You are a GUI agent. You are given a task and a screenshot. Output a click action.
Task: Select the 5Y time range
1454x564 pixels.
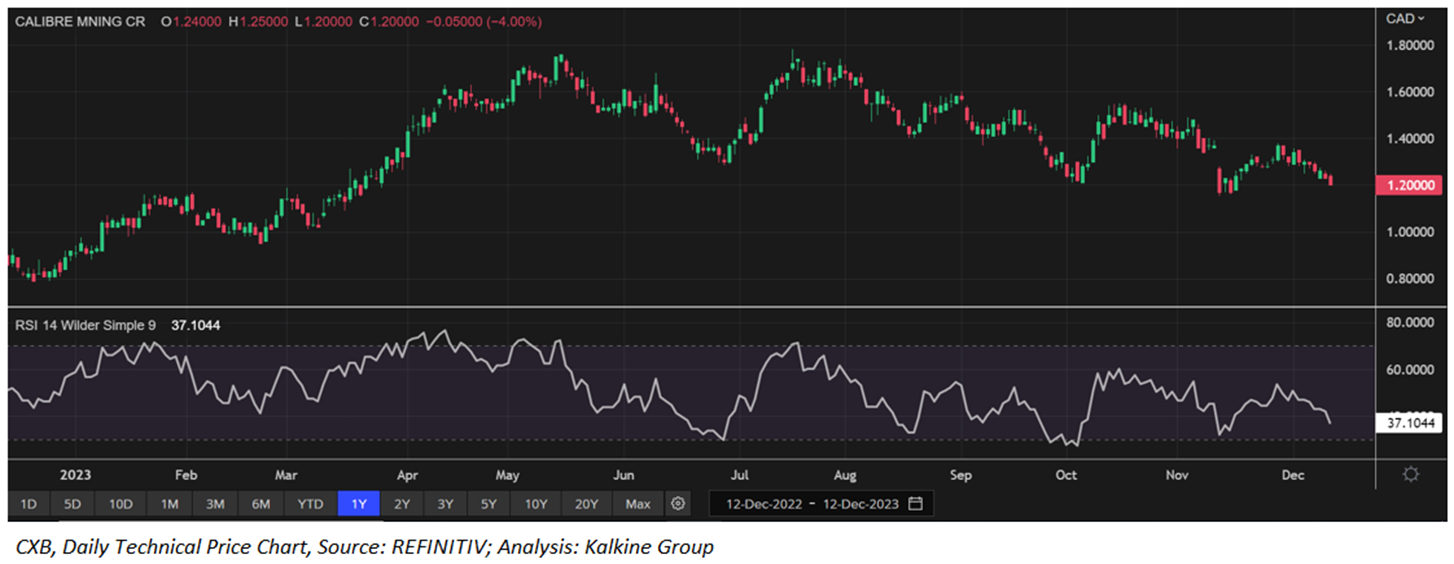tap(488, 504)
